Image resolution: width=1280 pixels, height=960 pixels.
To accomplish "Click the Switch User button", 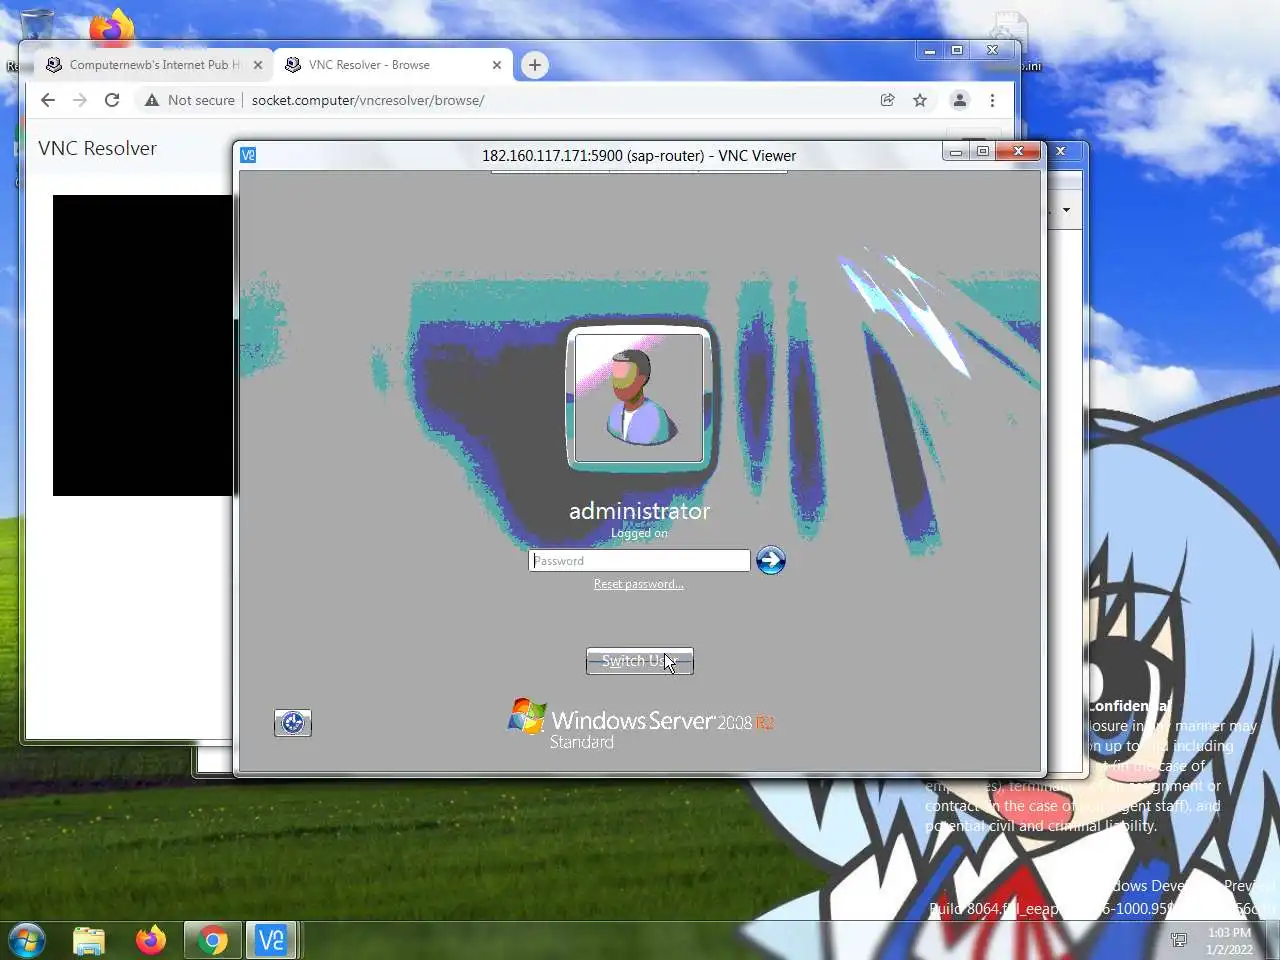I will point(639,661).
